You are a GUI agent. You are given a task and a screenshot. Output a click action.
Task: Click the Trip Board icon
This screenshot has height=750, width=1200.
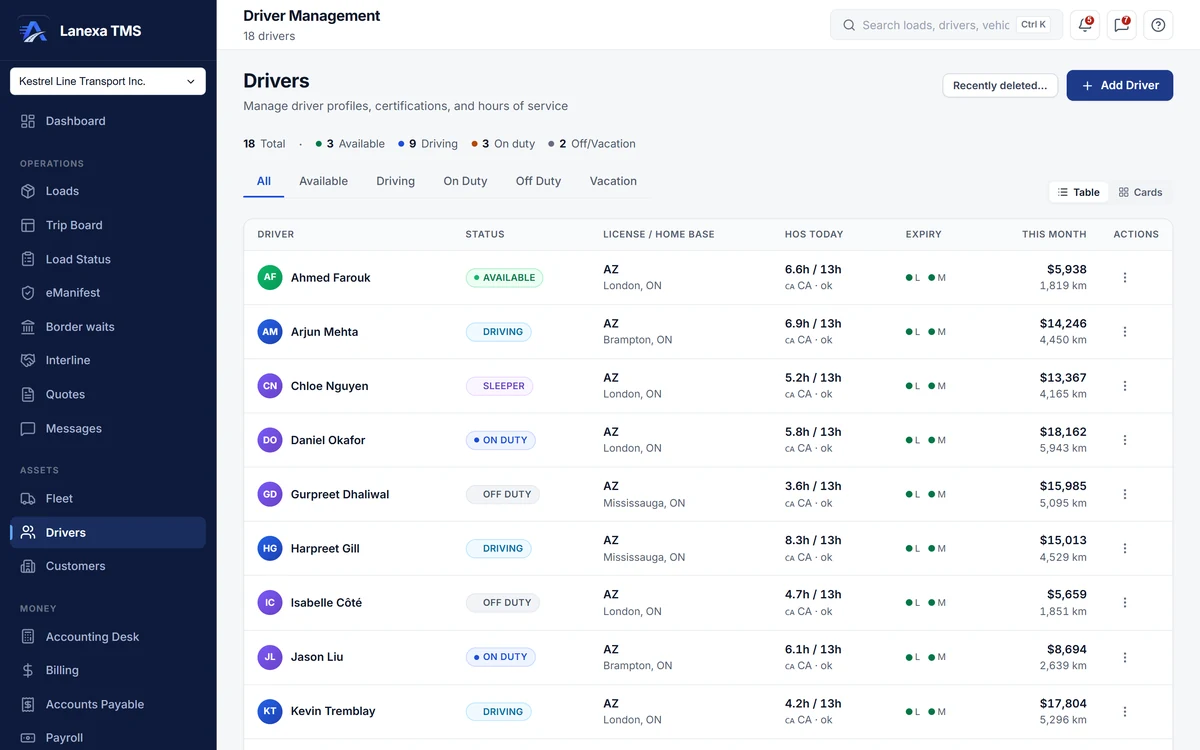[x=28, y=225]
